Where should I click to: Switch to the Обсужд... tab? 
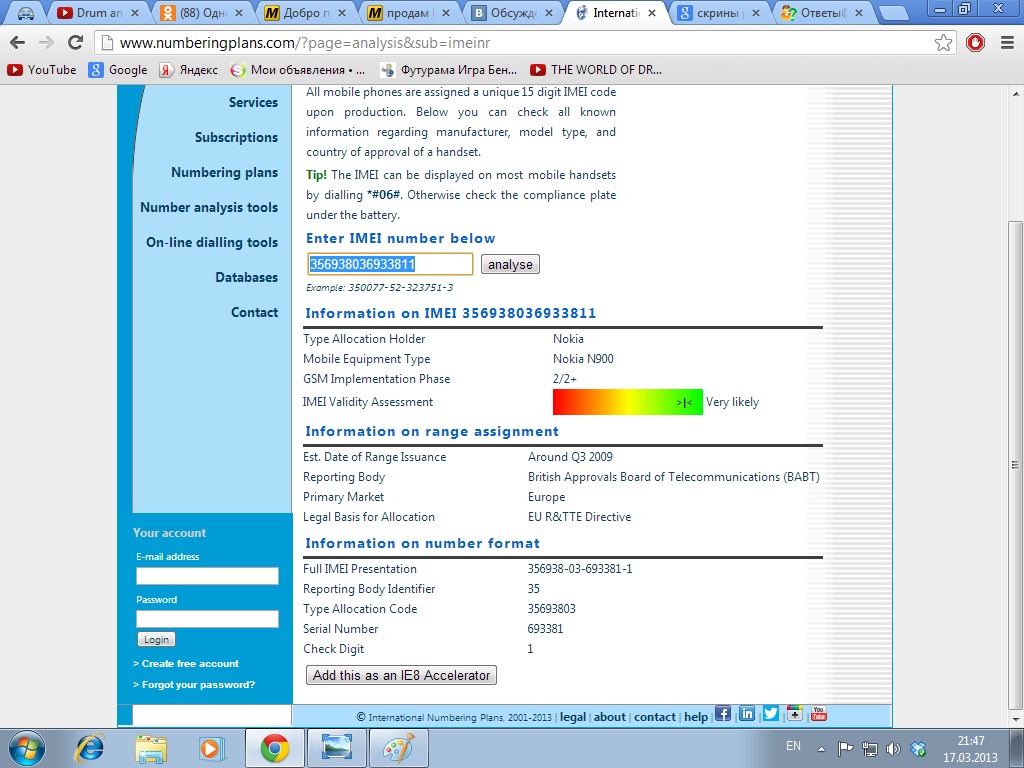point(511,13)
